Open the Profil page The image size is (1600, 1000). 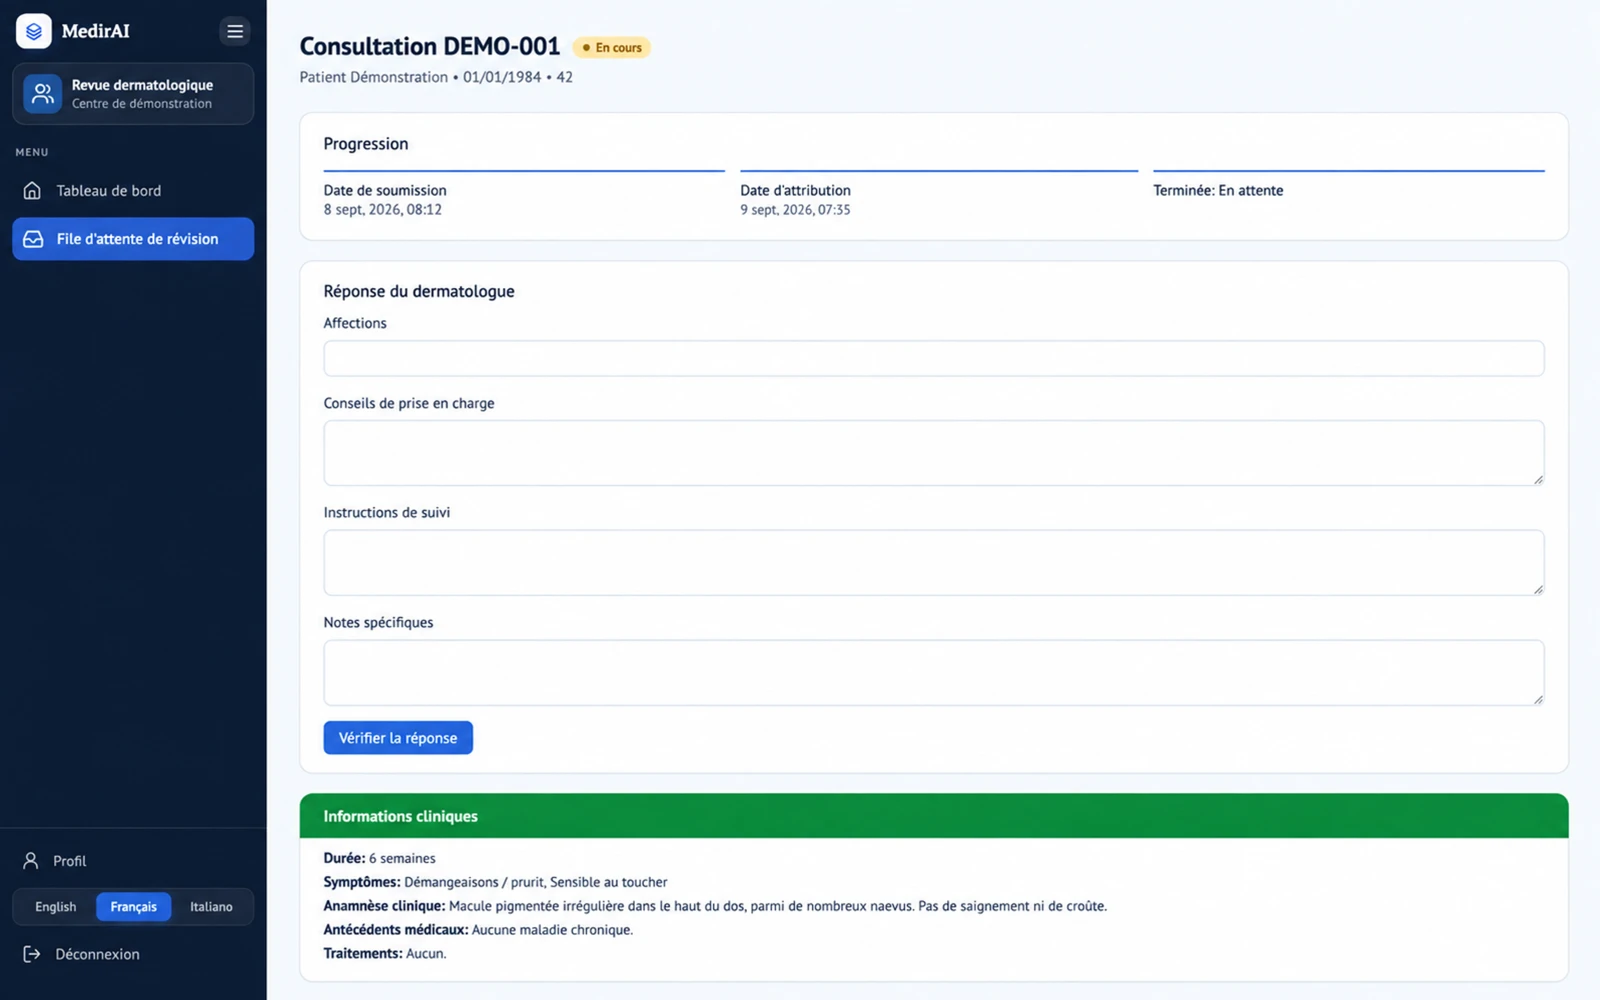133,860
